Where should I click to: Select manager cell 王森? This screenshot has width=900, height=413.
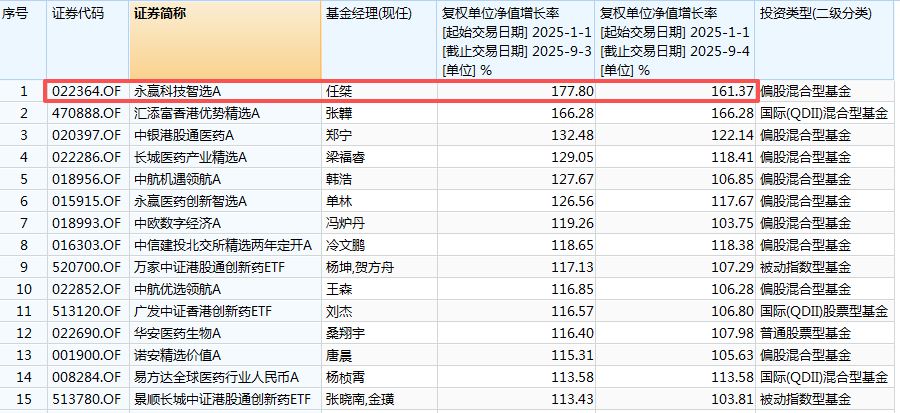coord(338,289)
